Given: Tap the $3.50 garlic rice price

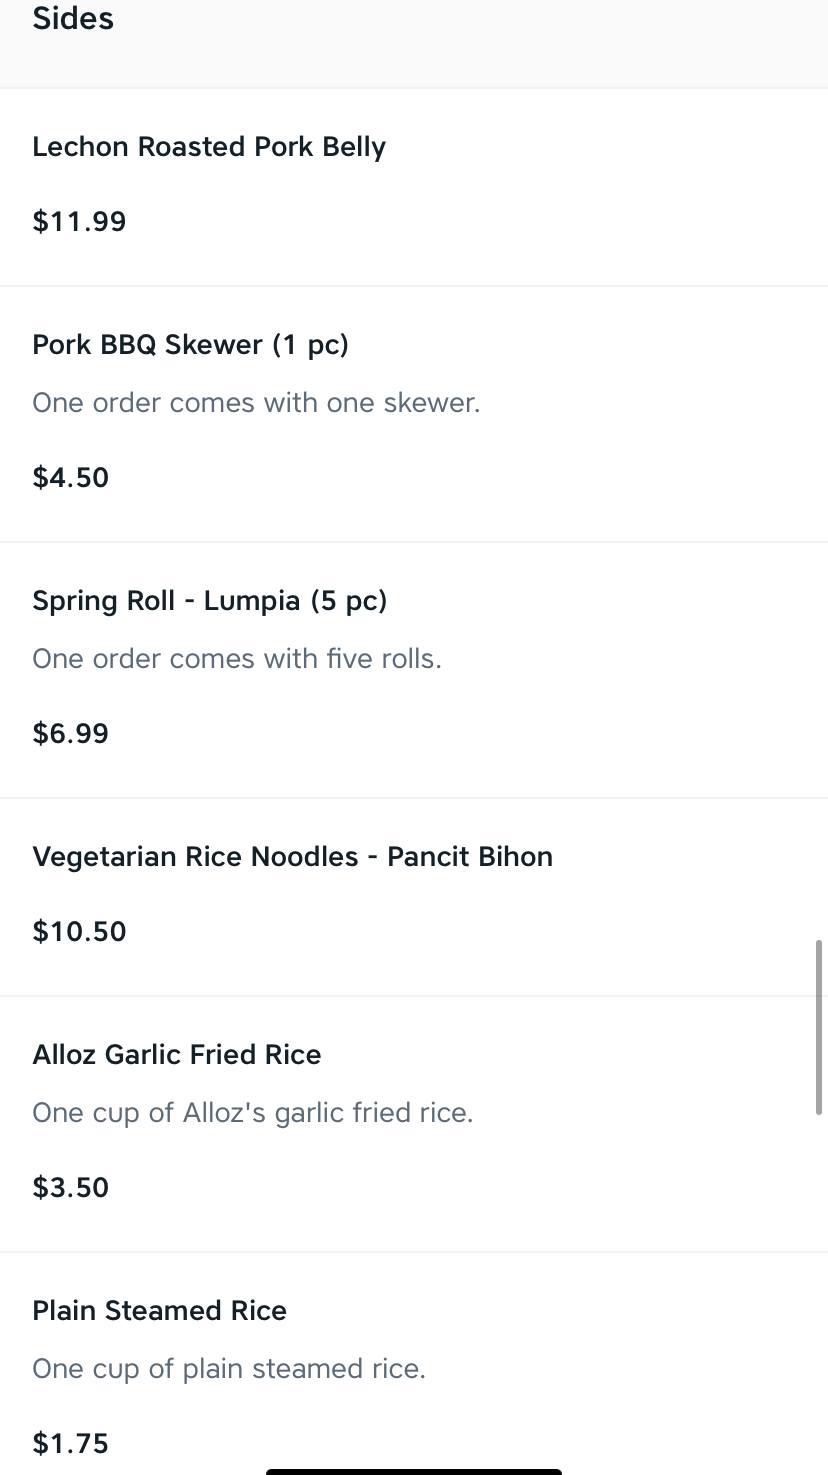Looking at the screenshot, I should tap(70, 1187).
